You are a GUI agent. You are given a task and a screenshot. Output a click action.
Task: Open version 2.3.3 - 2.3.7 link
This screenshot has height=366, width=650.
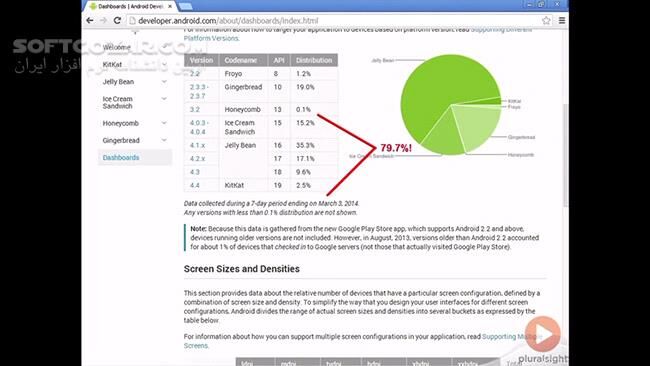(199, 91)
